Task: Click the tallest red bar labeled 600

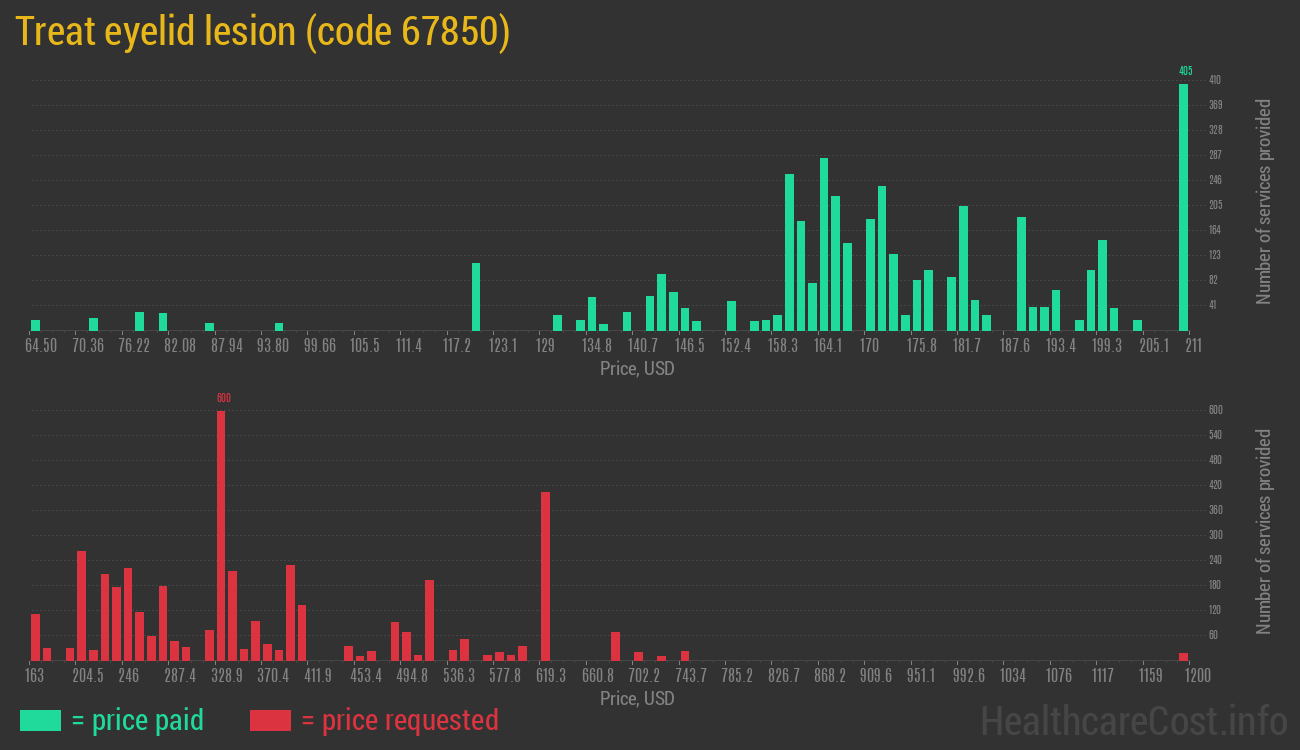Action: [221, 535]
